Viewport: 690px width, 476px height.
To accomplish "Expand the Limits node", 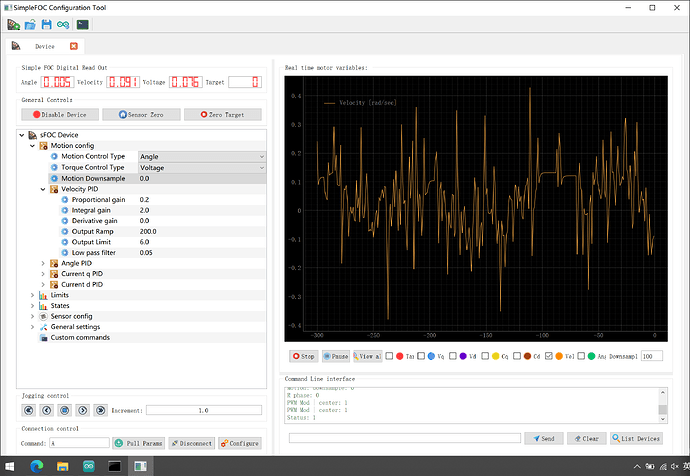I will [x=32, y=295].
